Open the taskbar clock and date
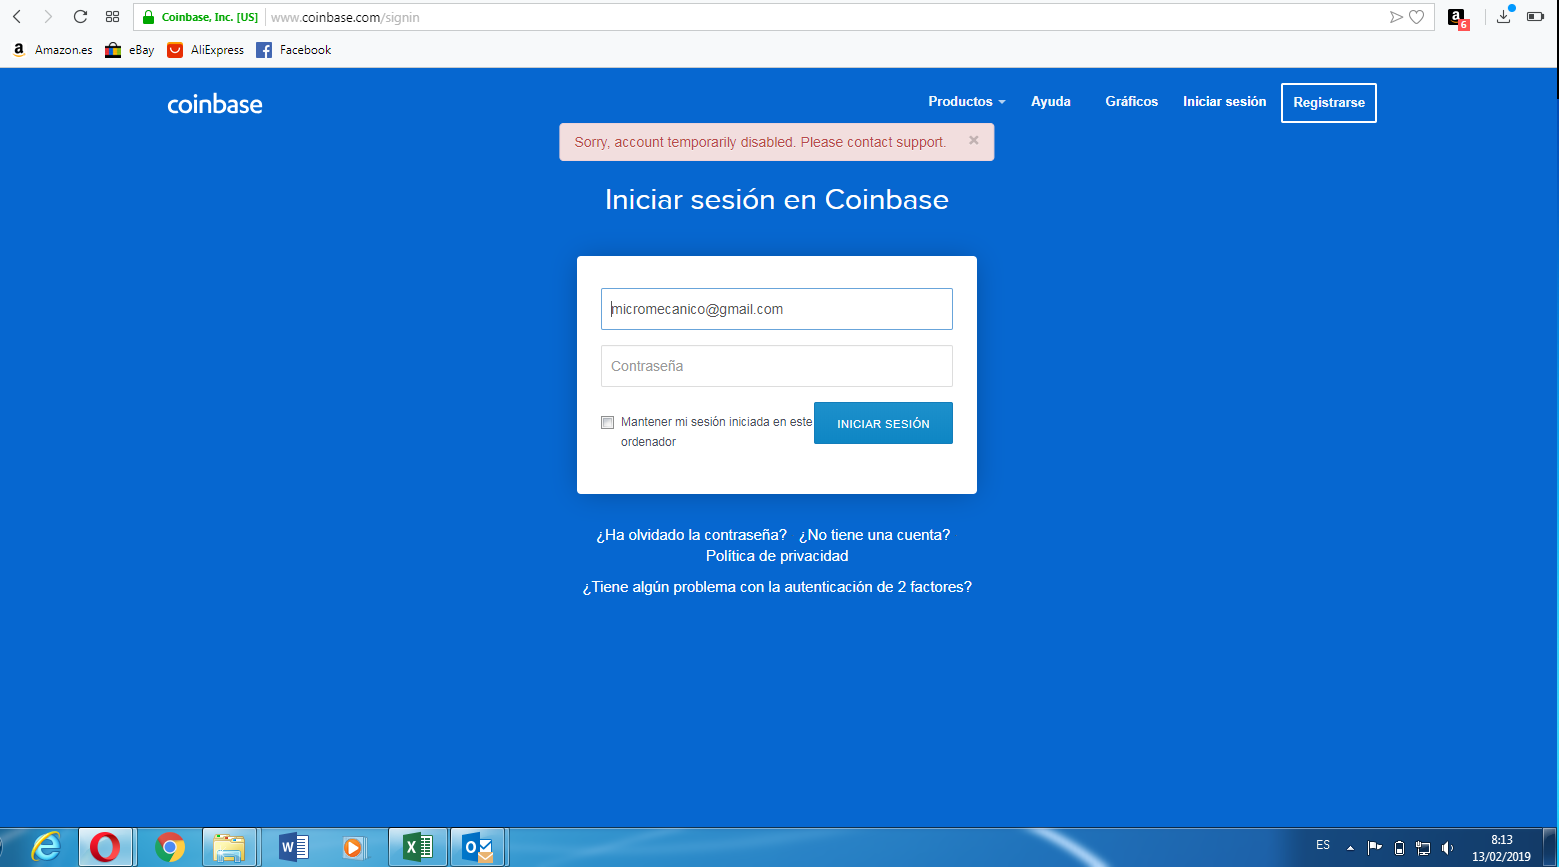 (1501, 848)
